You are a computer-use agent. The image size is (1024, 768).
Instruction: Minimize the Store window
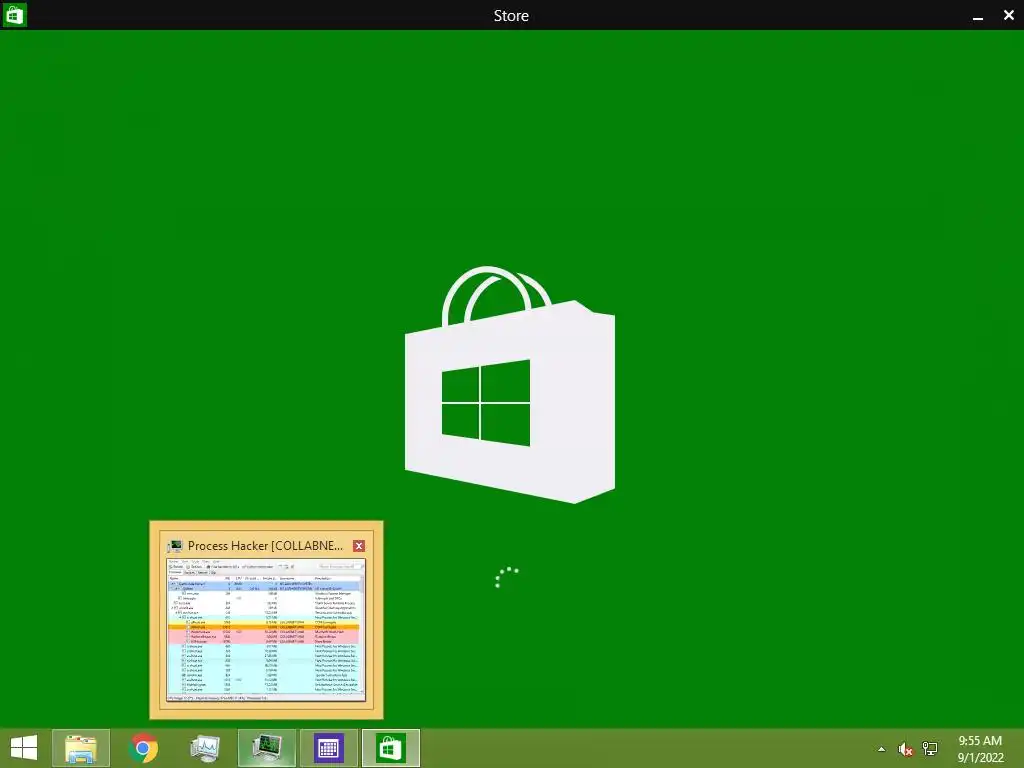[x=978, y=16]
